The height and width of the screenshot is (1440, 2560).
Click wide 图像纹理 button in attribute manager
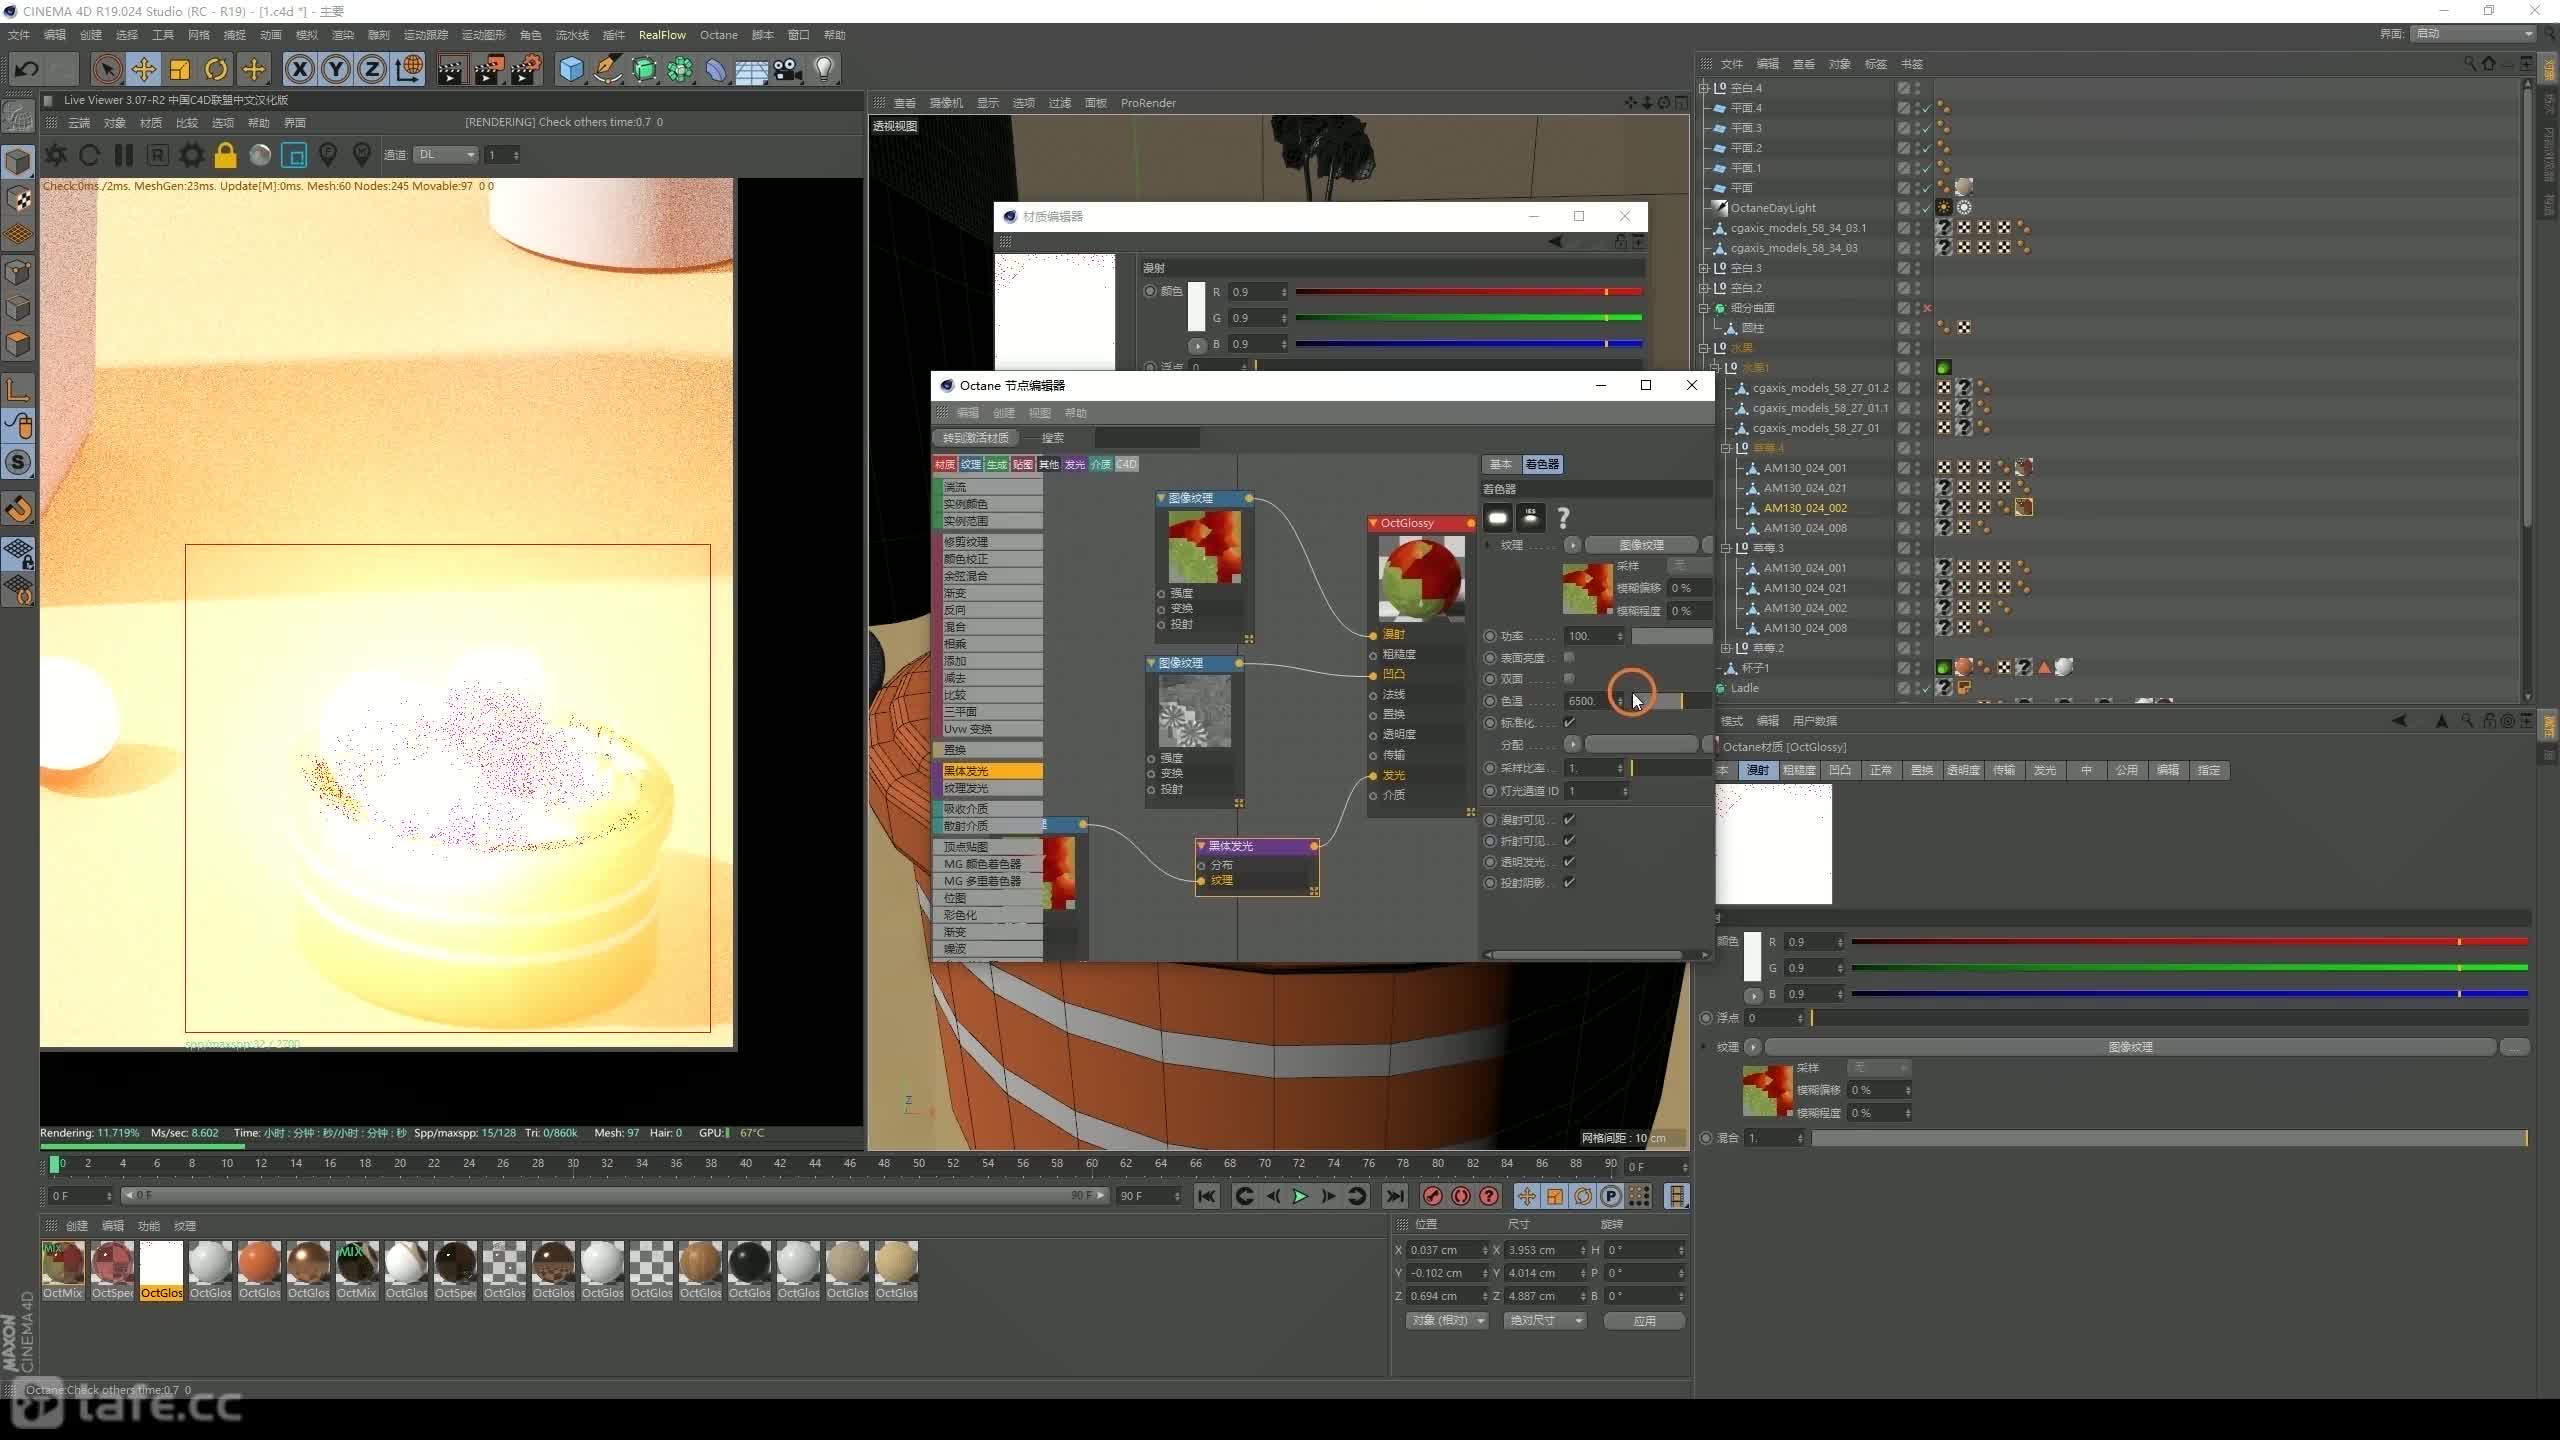(x=2130, y=1047)
